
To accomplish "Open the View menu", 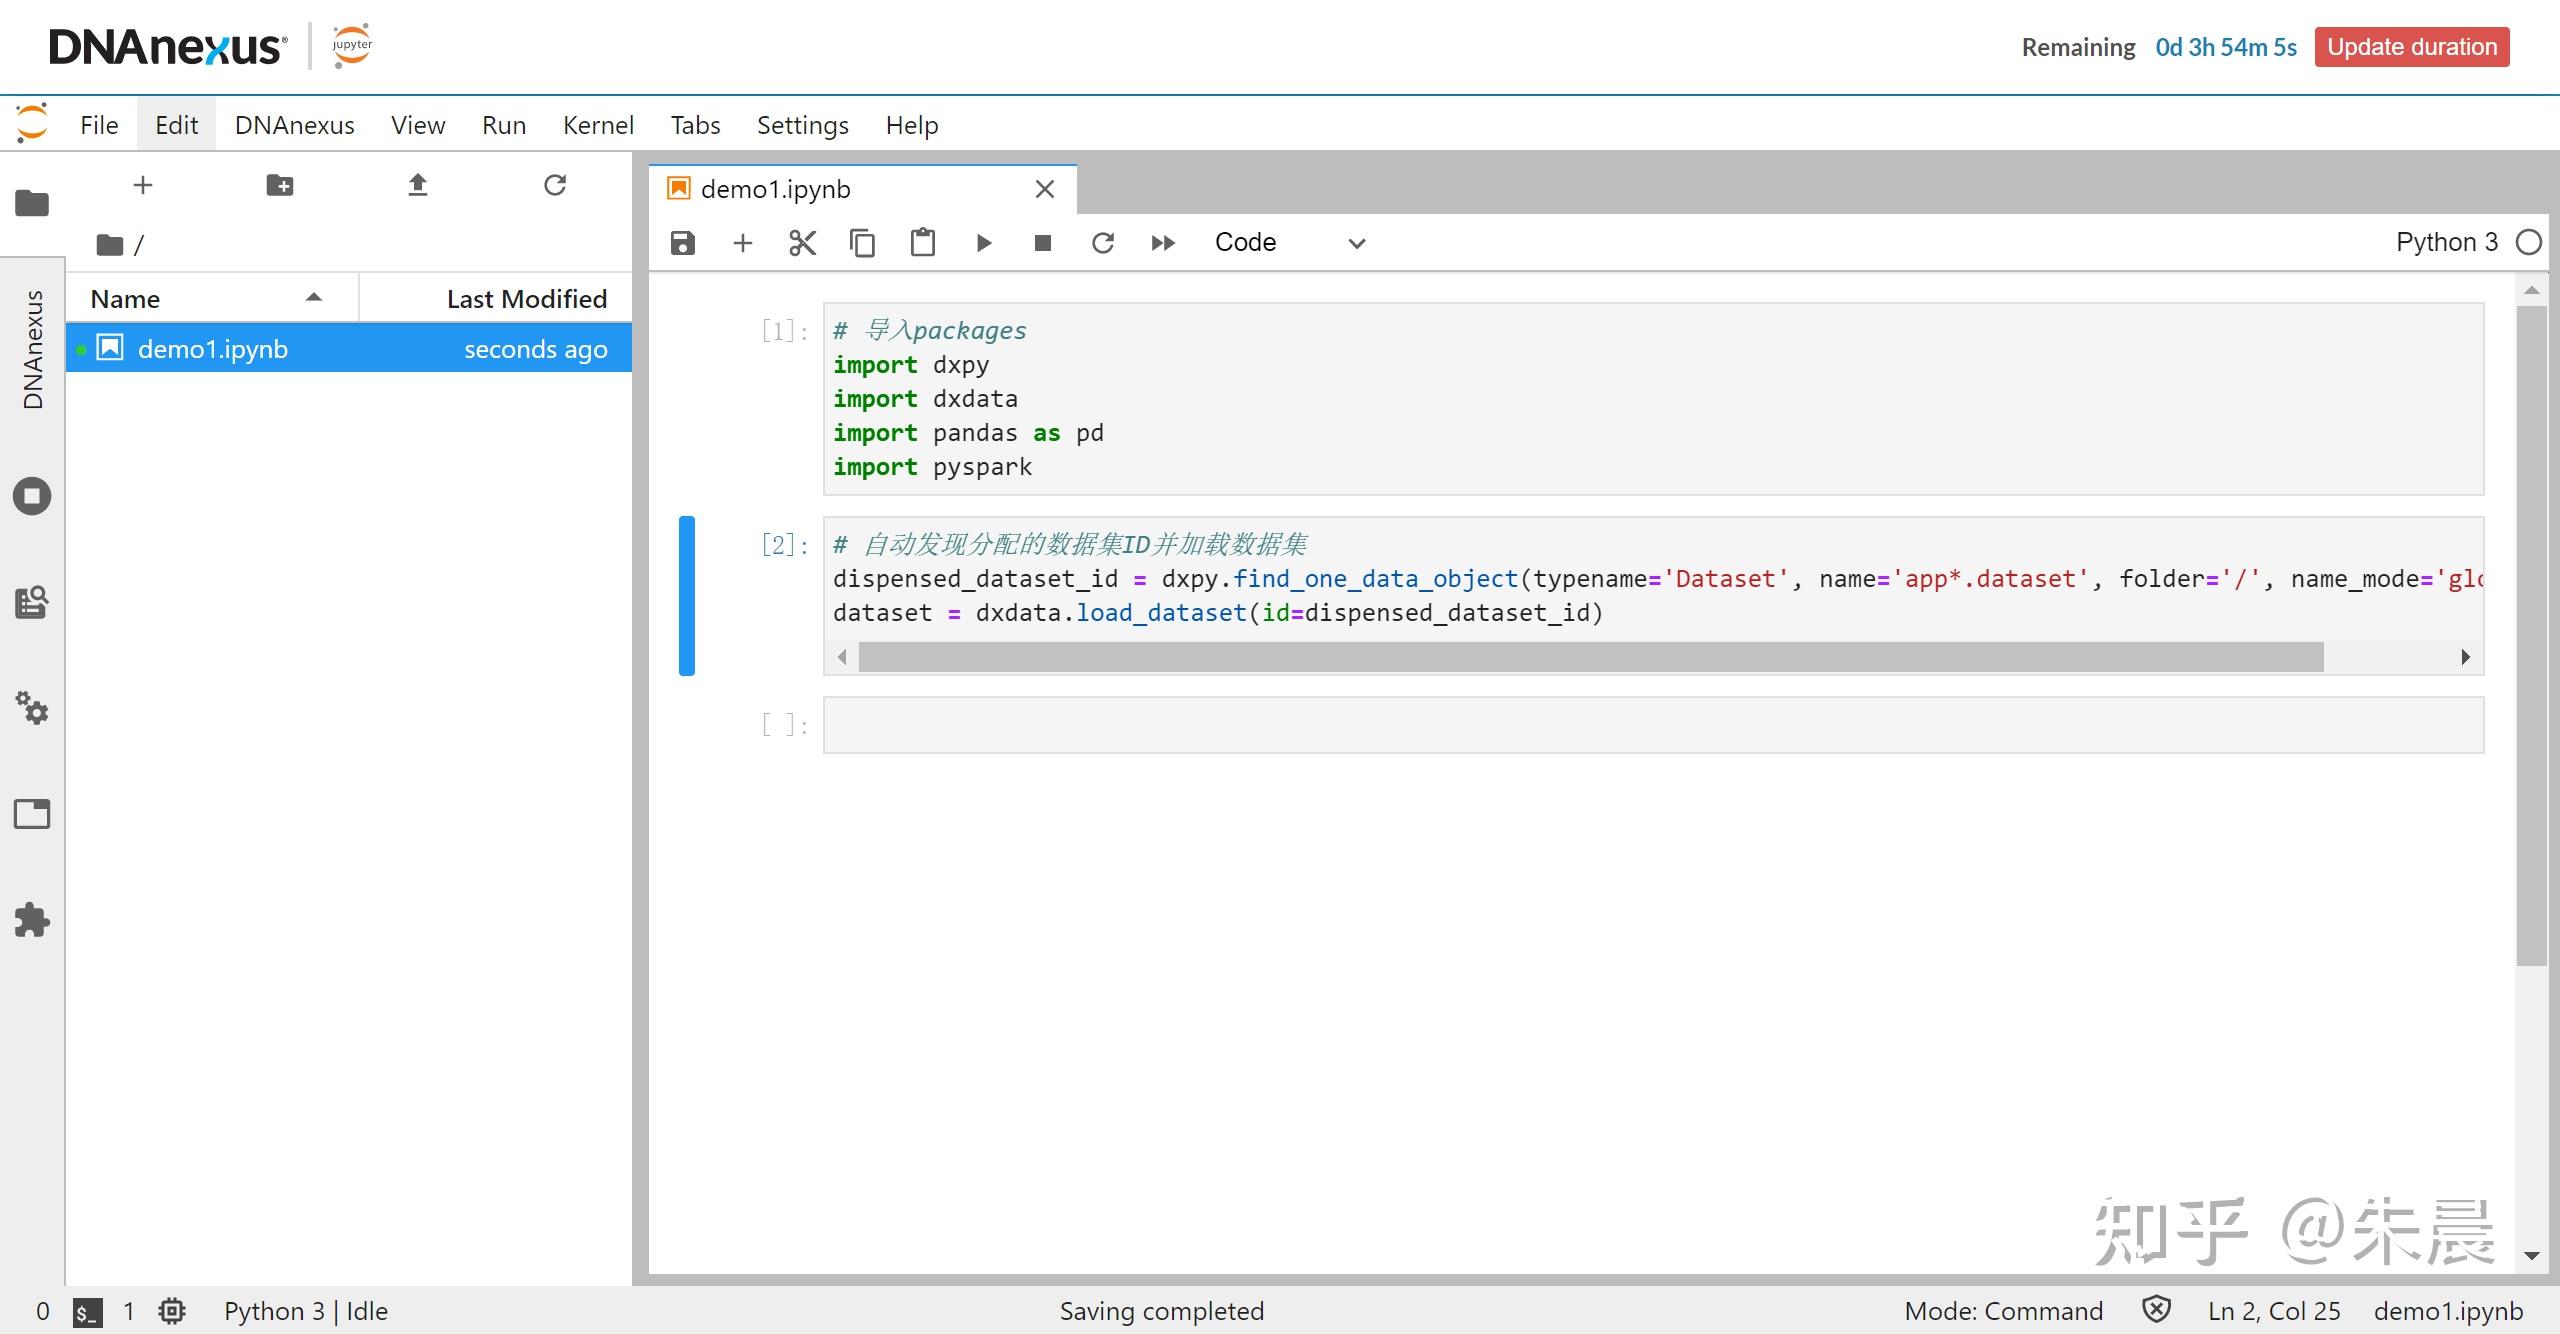I will pos(418,125).
